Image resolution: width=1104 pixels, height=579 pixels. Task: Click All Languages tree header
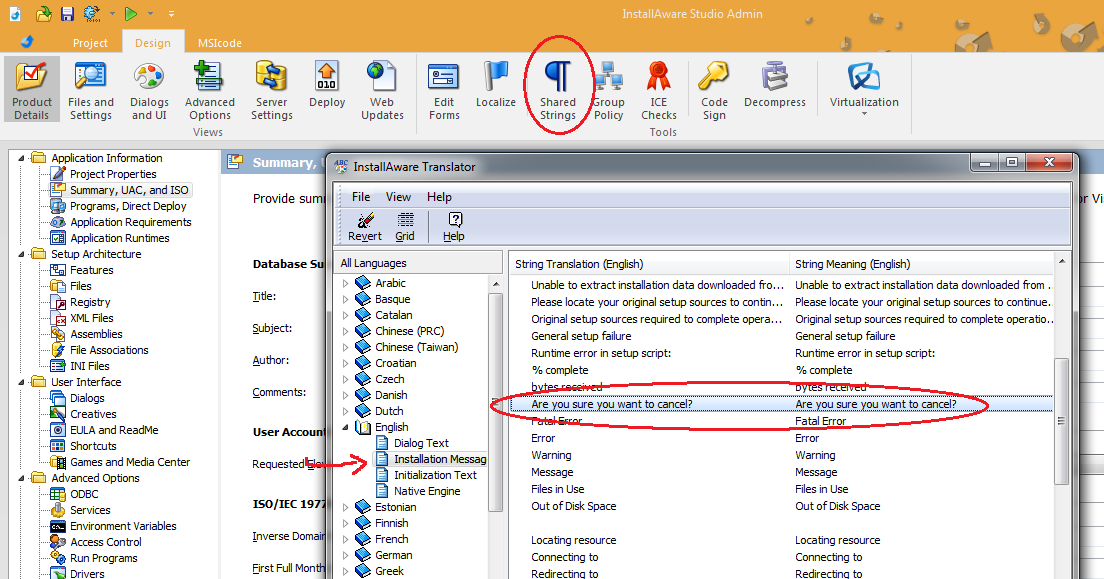(418, 263)
